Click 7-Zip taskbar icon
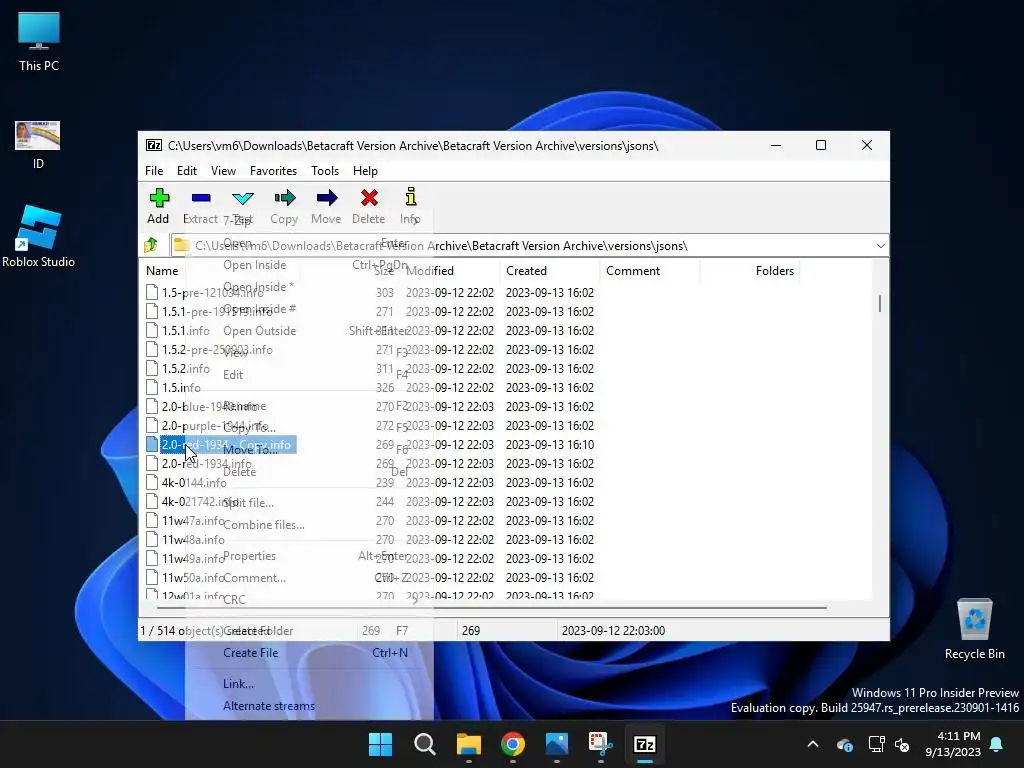 (x=645, y=744)
